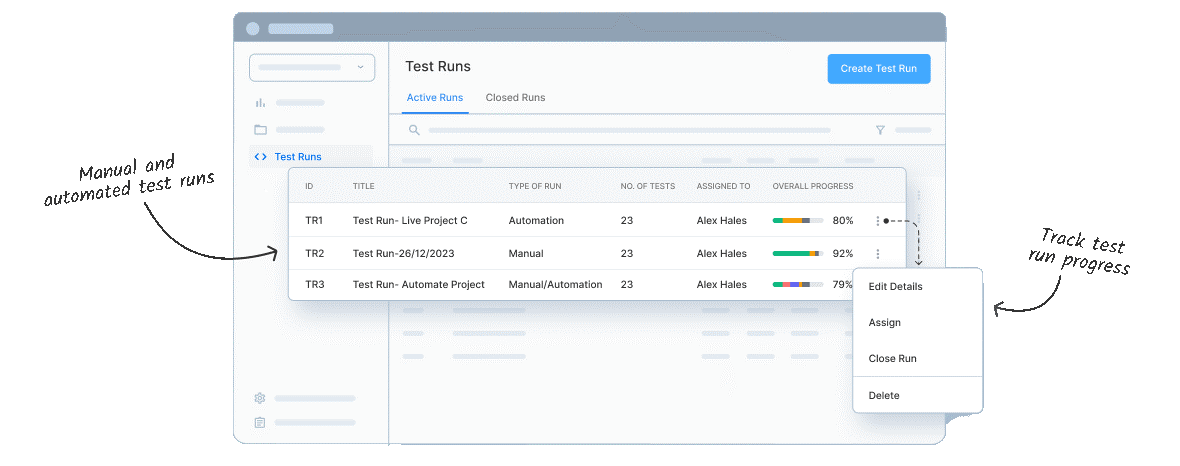Open Test Run- Automate Project

coord(418,285)
